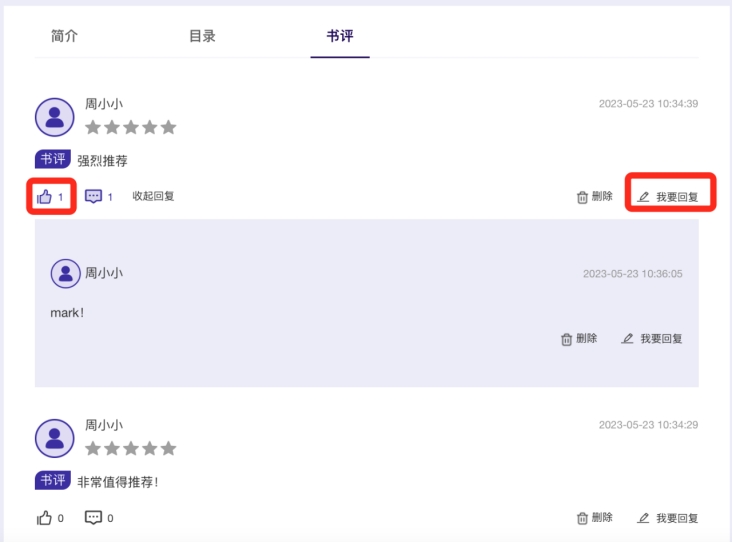This screenshot has height=543, width=733.
Task: Click pencil icon on "非常值得推荐!" review
Action: [644, 518]
